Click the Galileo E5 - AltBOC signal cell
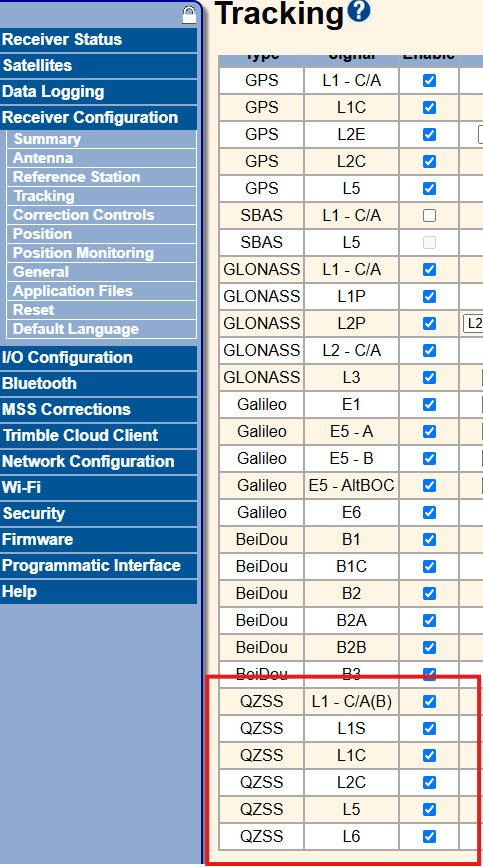The image size is (483, 867). [351, 485]
